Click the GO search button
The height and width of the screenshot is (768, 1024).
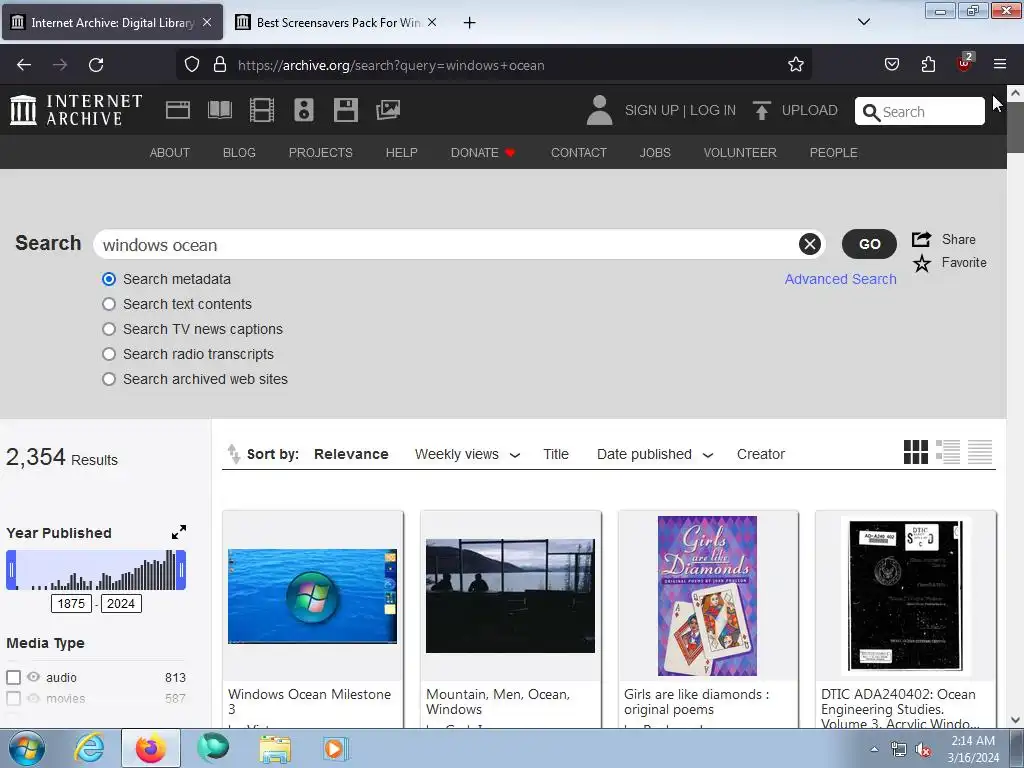[x=869, y=244]
